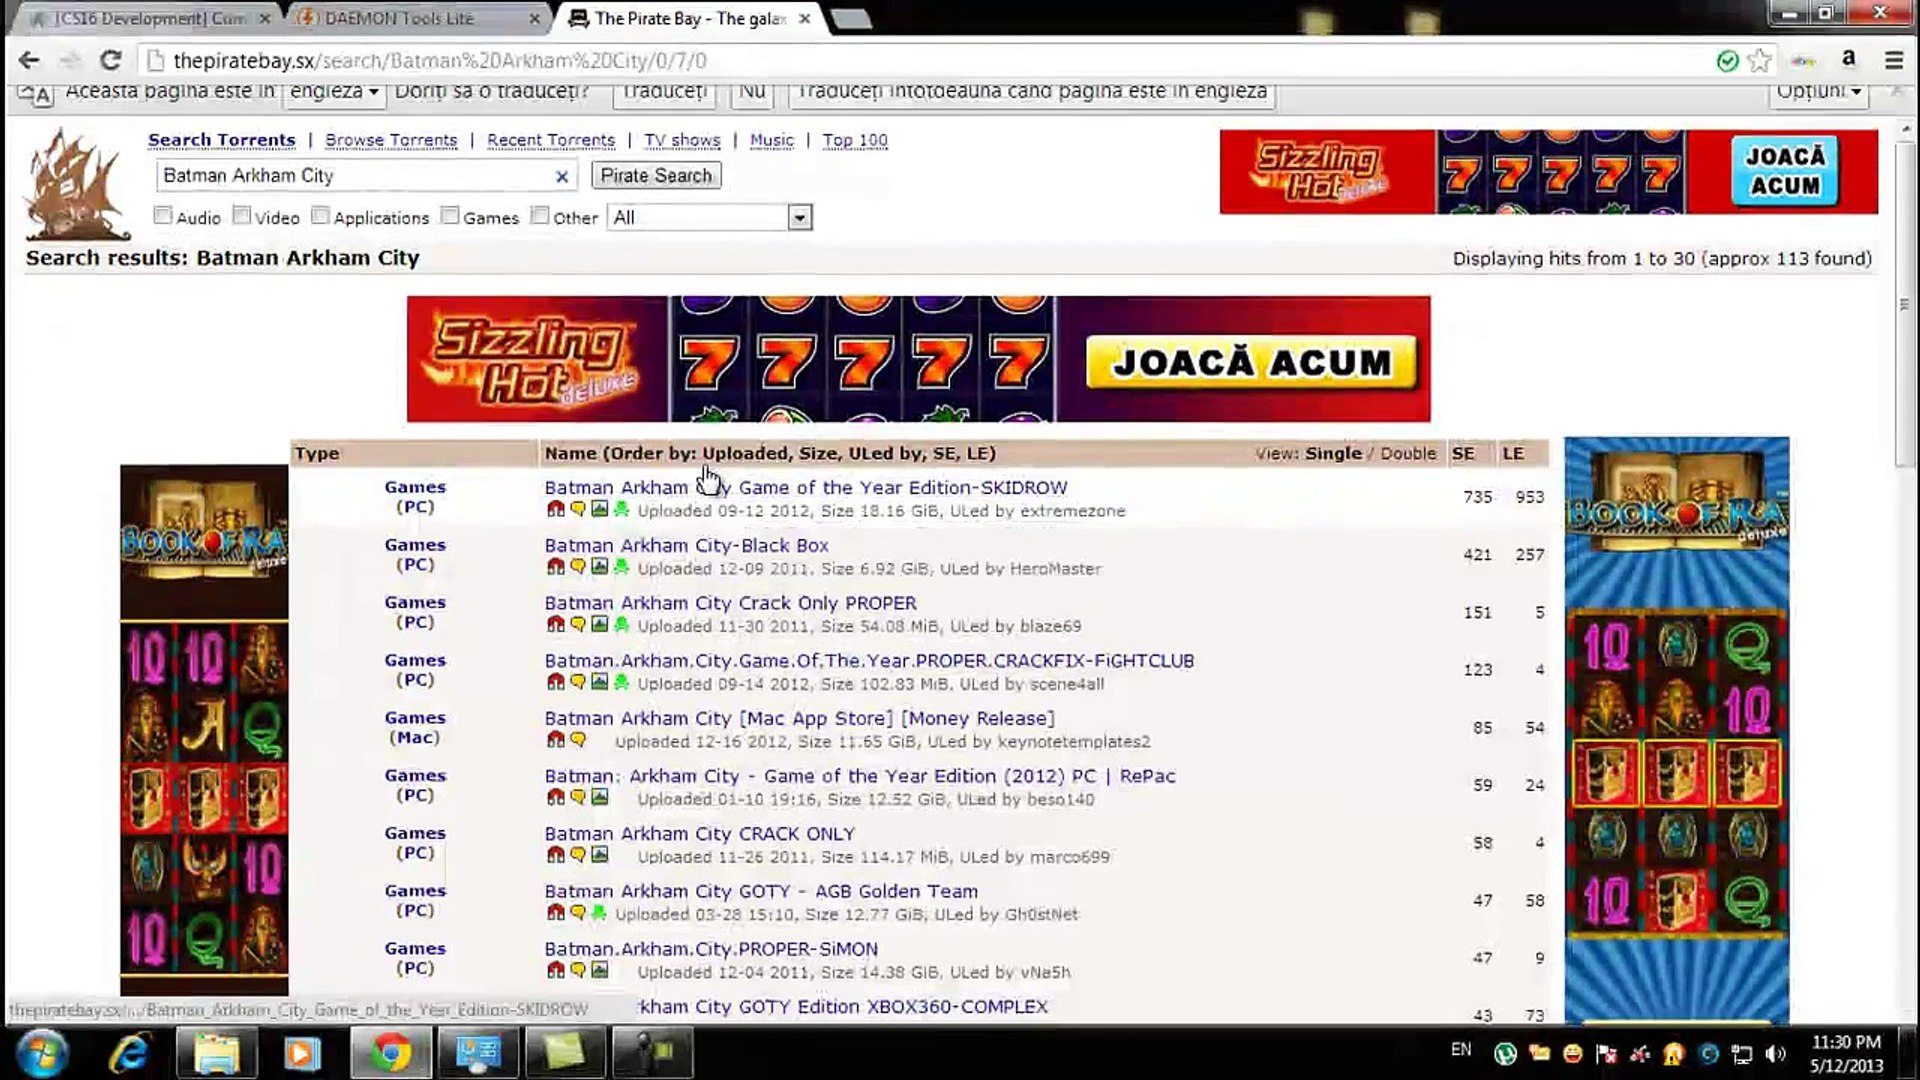This screenshot has width=1920, height=1080.
Task: Click the Amazon 'a' extension icon
Action: [x=1849, y=60]
